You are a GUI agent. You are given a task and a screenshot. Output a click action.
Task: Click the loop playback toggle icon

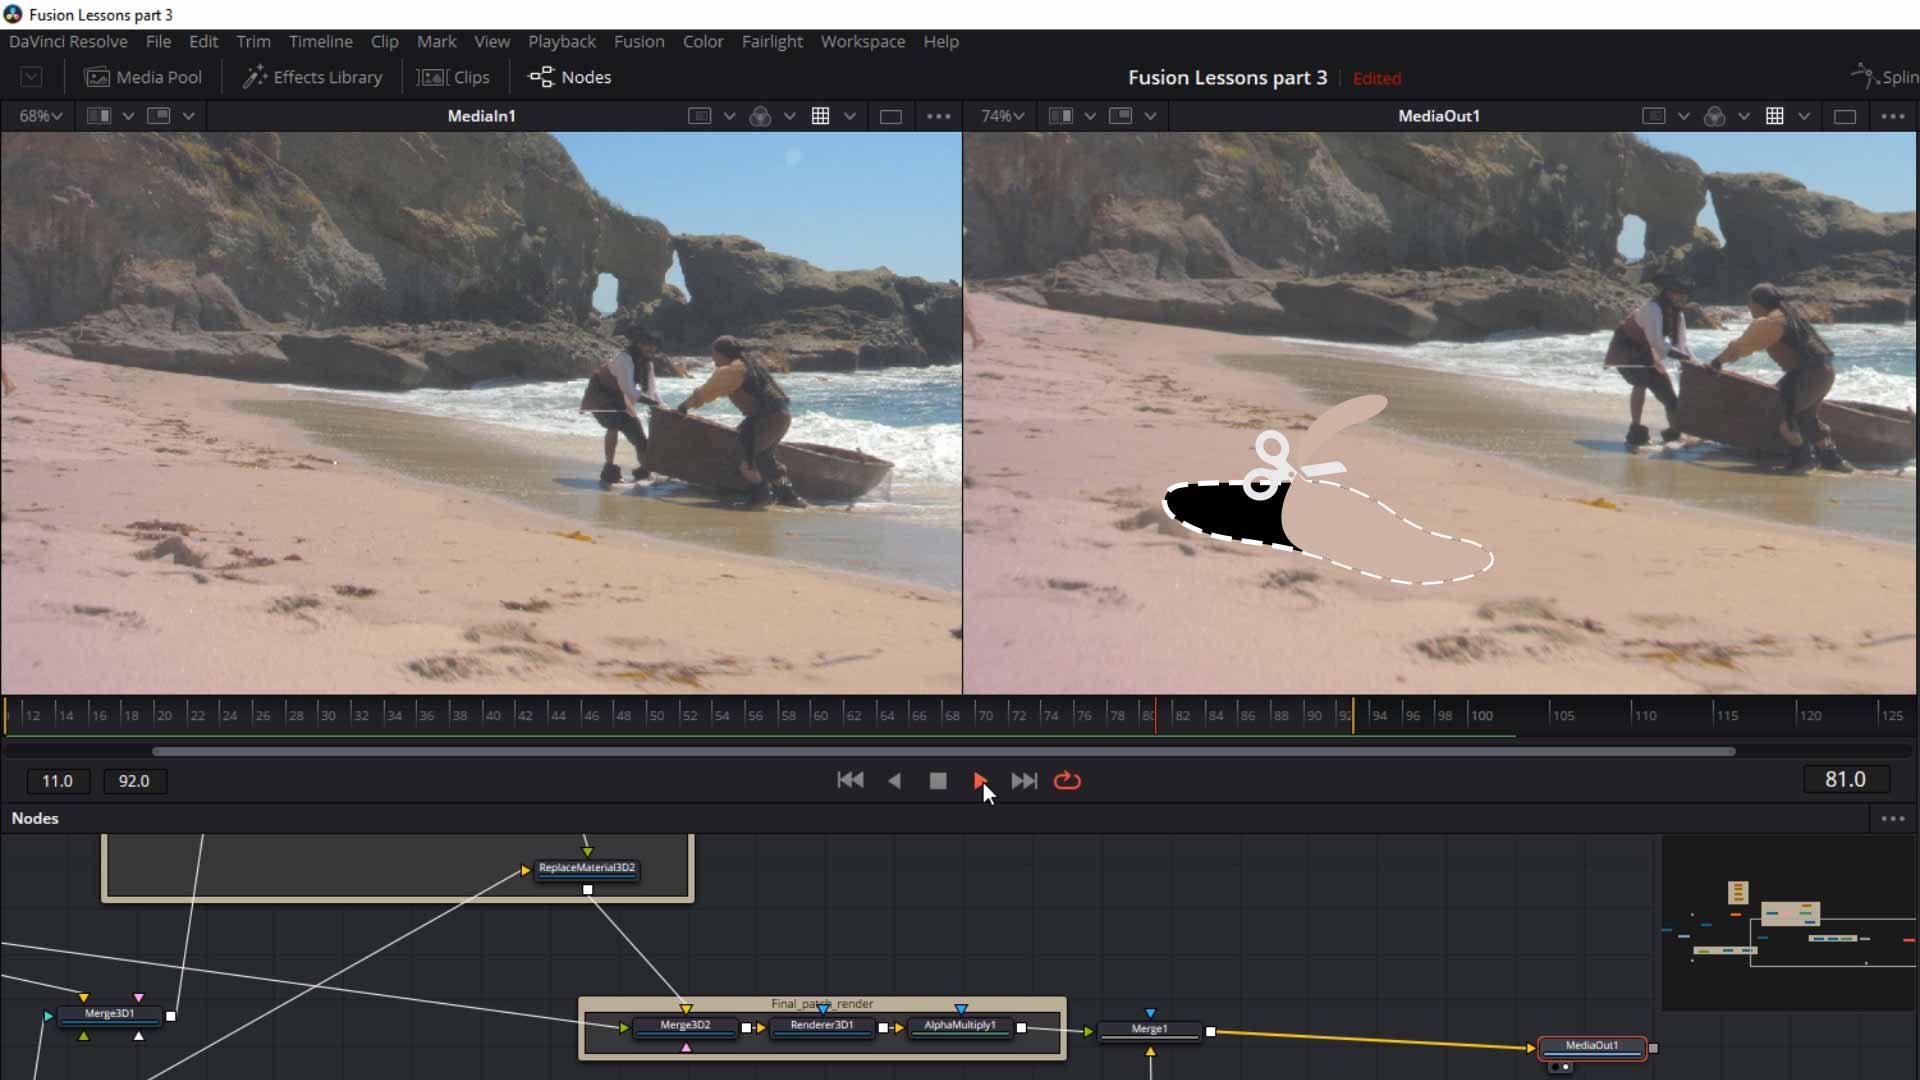point(1067,779)
